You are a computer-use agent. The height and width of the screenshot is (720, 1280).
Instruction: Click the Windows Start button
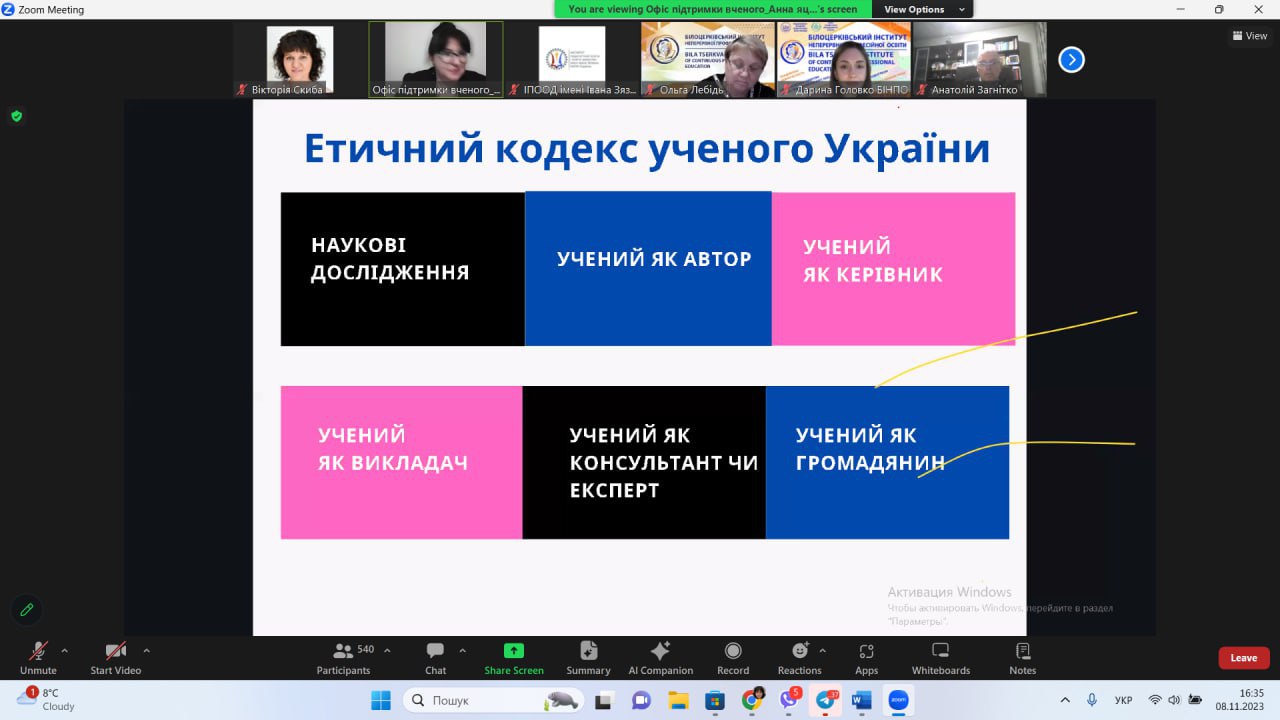[381, 700]
